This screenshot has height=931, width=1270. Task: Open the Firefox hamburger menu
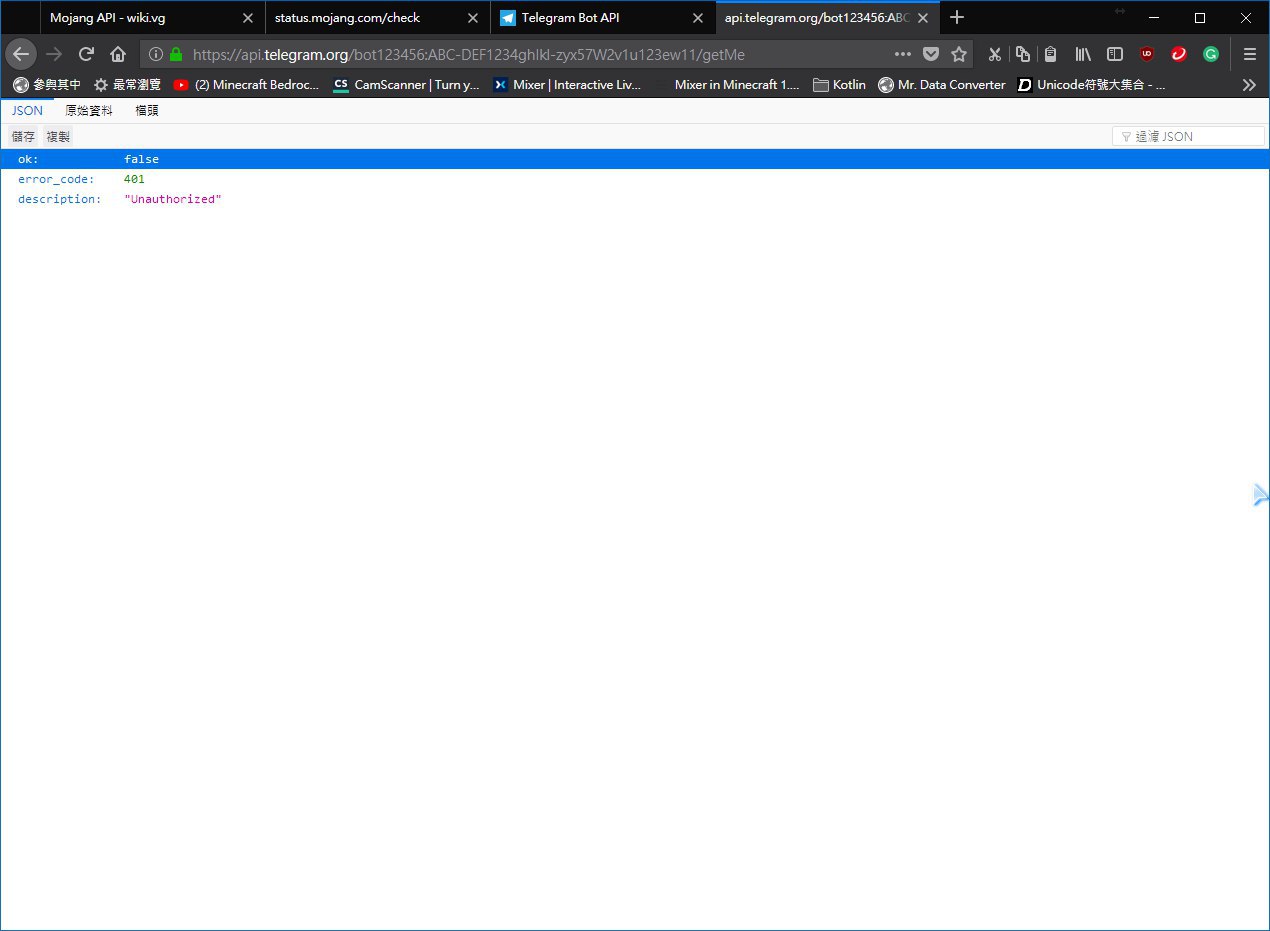click(1249, 55)
